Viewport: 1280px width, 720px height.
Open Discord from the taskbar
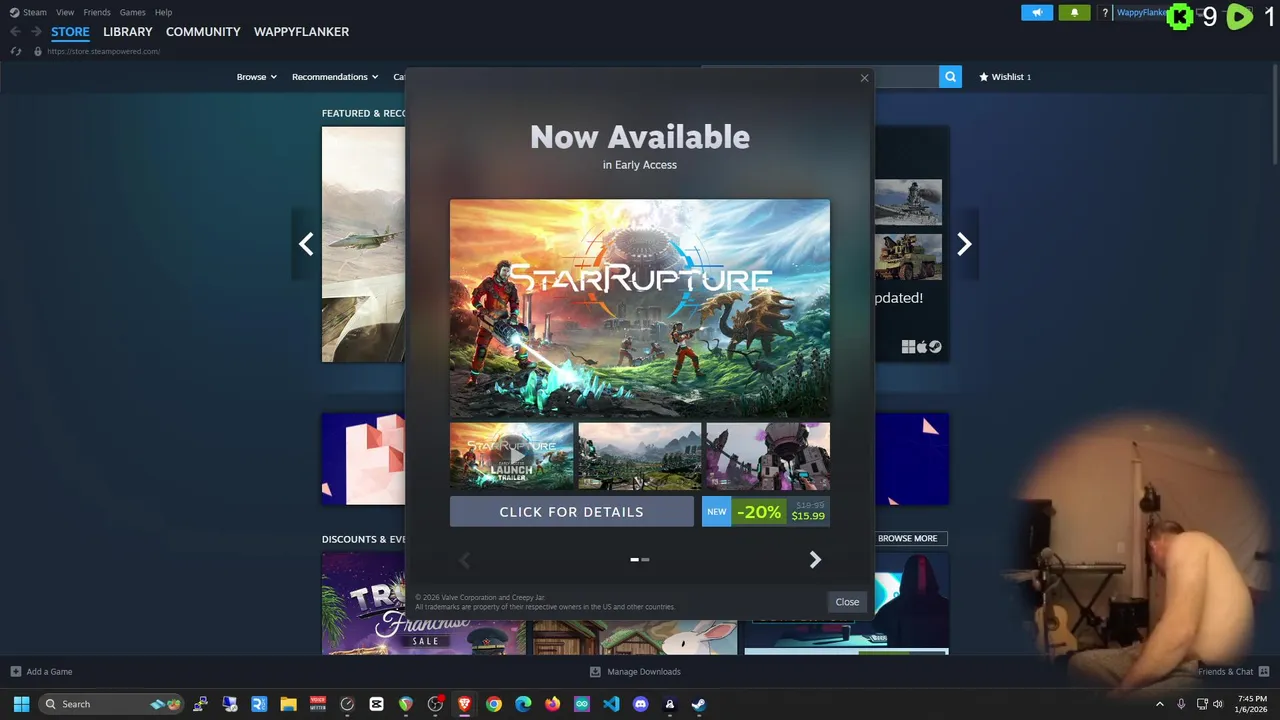click(x=640, y=704)
